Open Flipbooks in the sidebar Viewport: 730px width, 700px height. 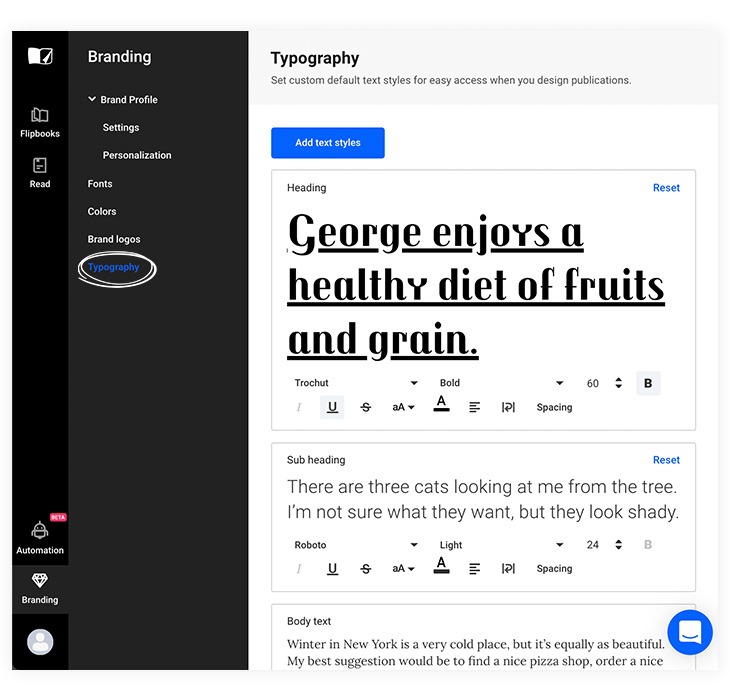coord(40,123)
